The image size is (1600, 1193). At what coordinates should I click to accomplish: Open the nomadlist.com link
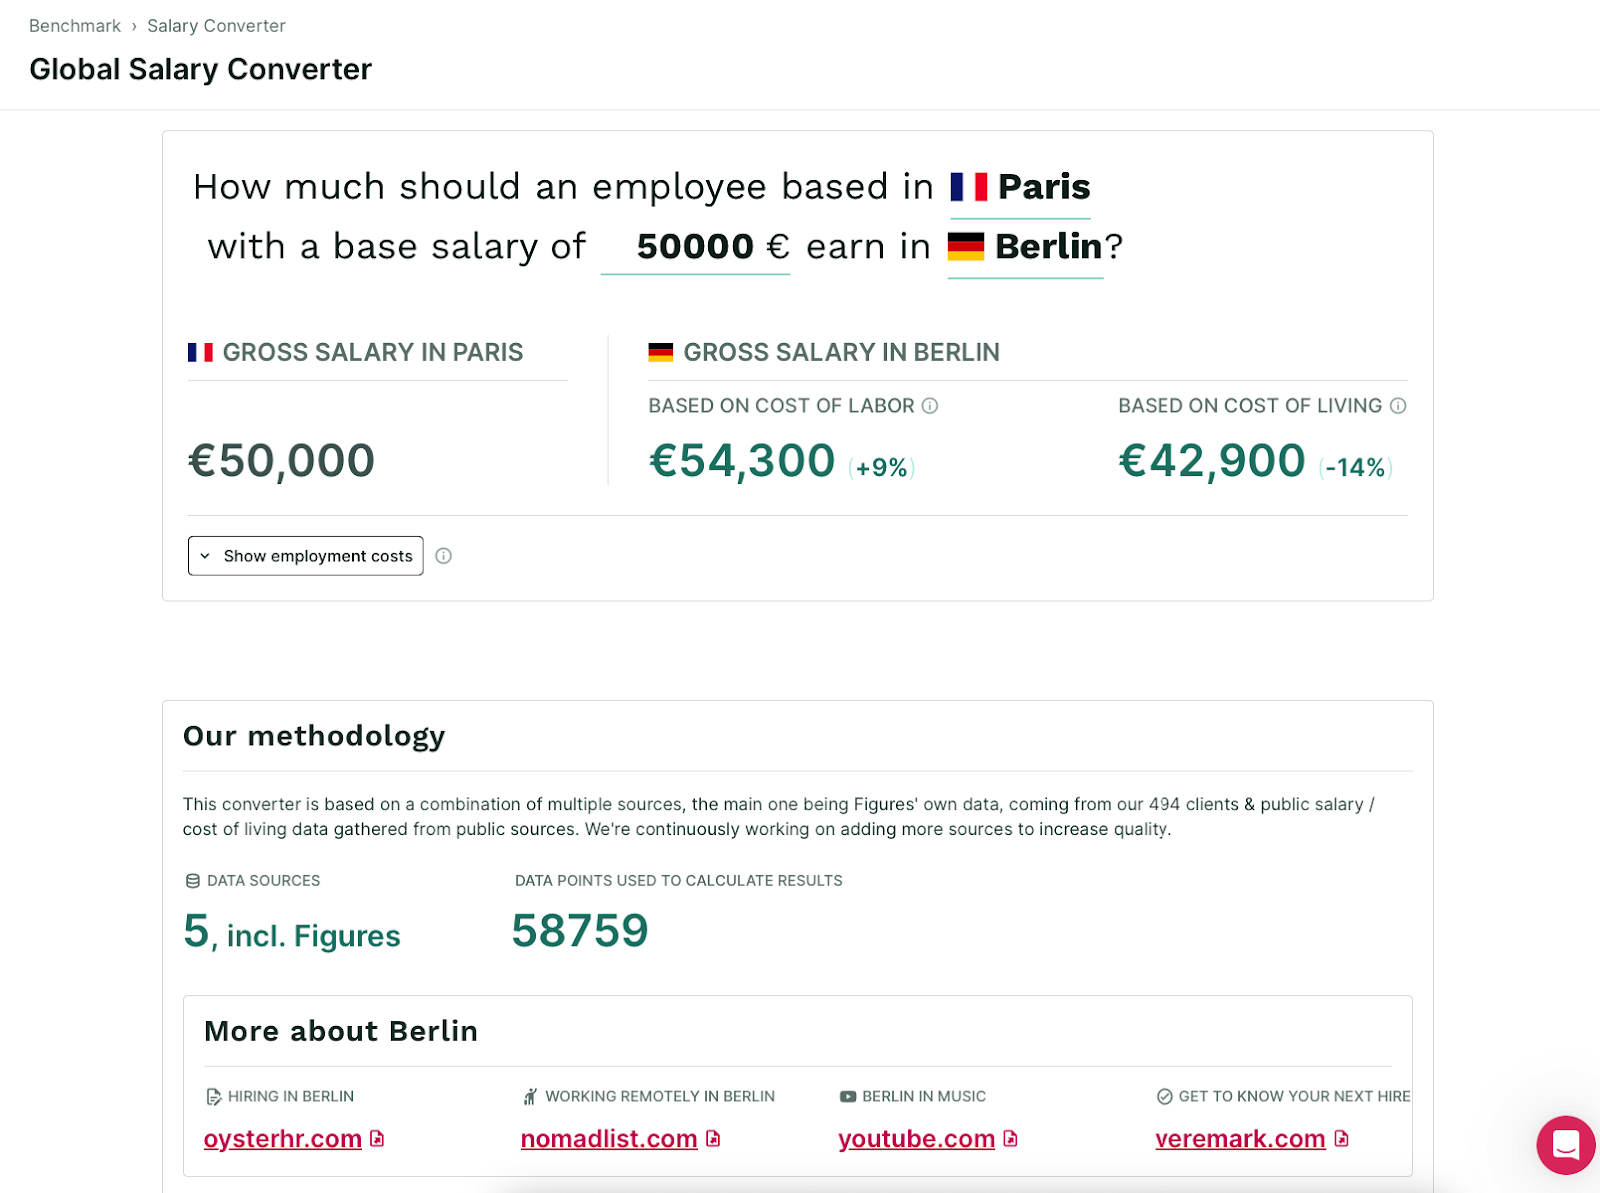tap(609, 1139)
